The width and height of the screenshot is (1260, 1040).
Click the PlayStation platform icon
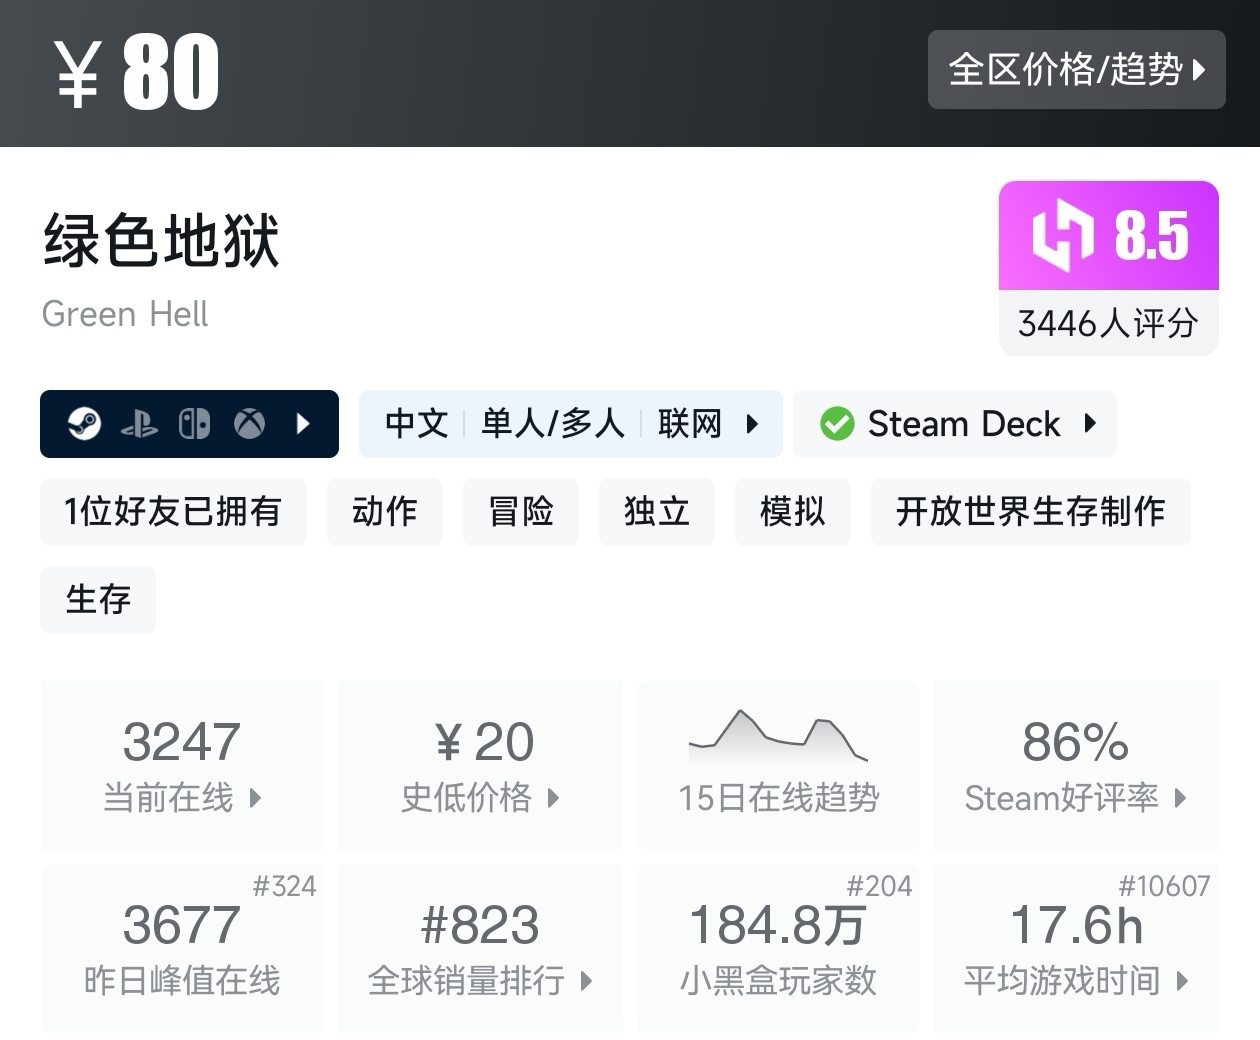(x=139, y=425)
